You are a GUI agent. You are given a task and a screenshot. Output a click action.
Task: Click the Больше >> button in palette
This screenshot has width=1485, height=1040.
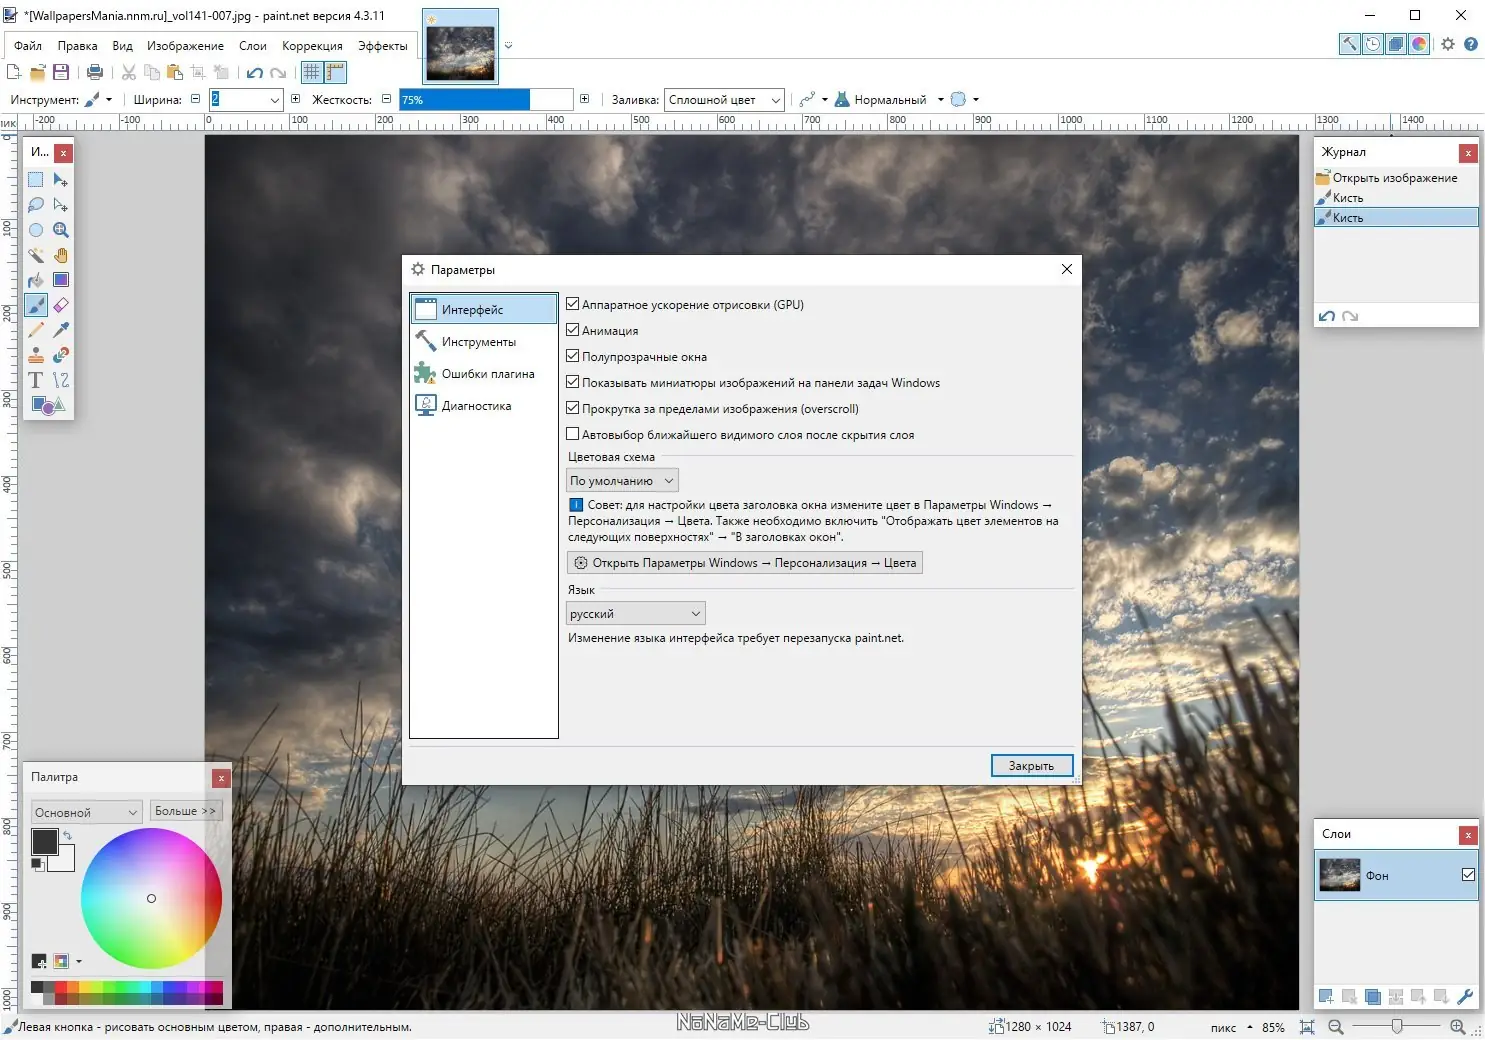[185, 811]
